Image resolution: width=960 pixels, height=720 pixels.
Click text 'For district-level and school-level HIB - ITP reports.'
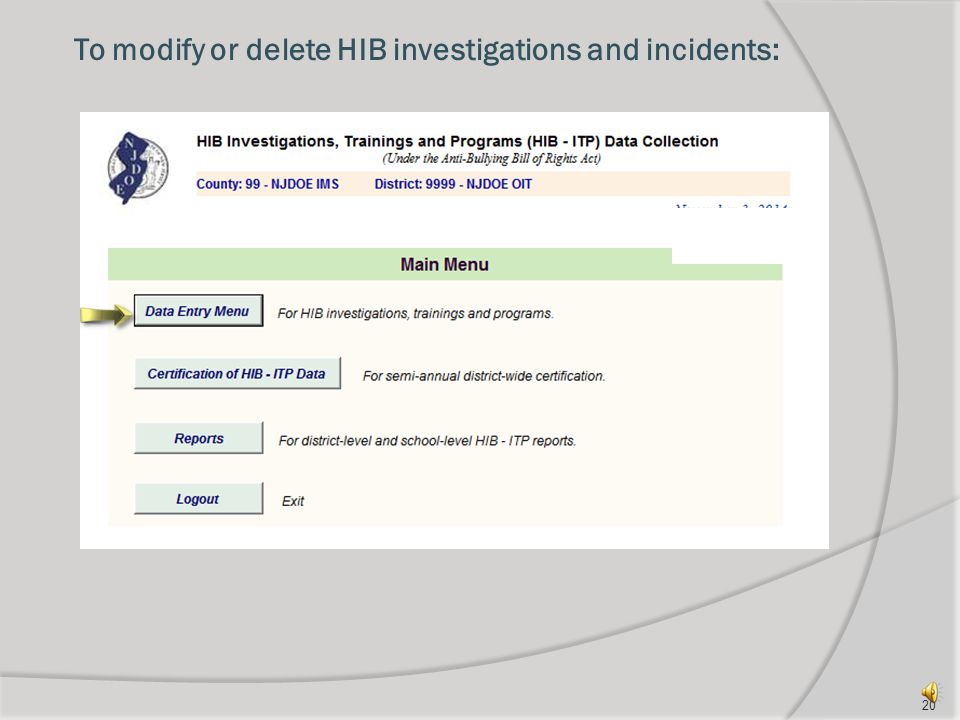pyautogui.click(x=427, y=441)
